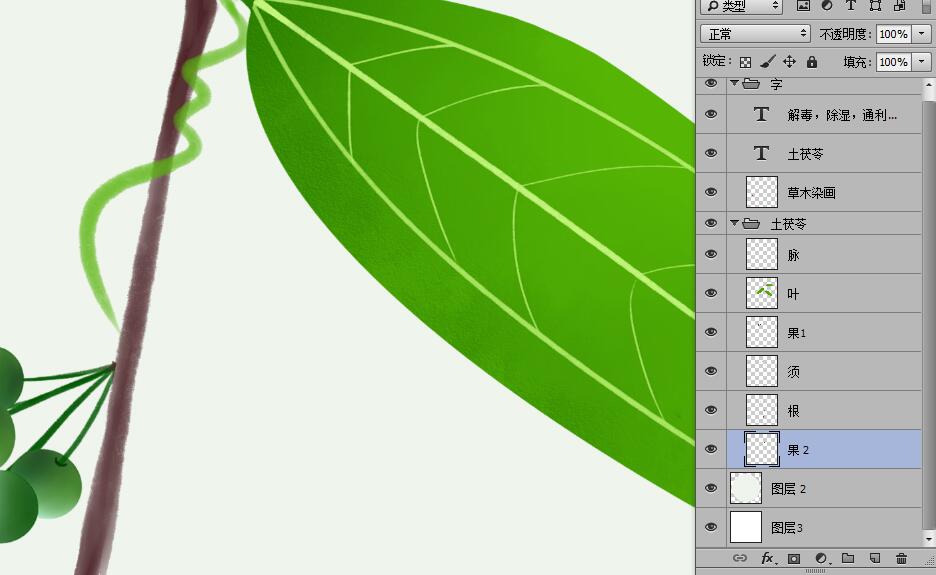Open the fx layer style menu
The height and width of the screenshot is (575, 936).
point(767,558)
